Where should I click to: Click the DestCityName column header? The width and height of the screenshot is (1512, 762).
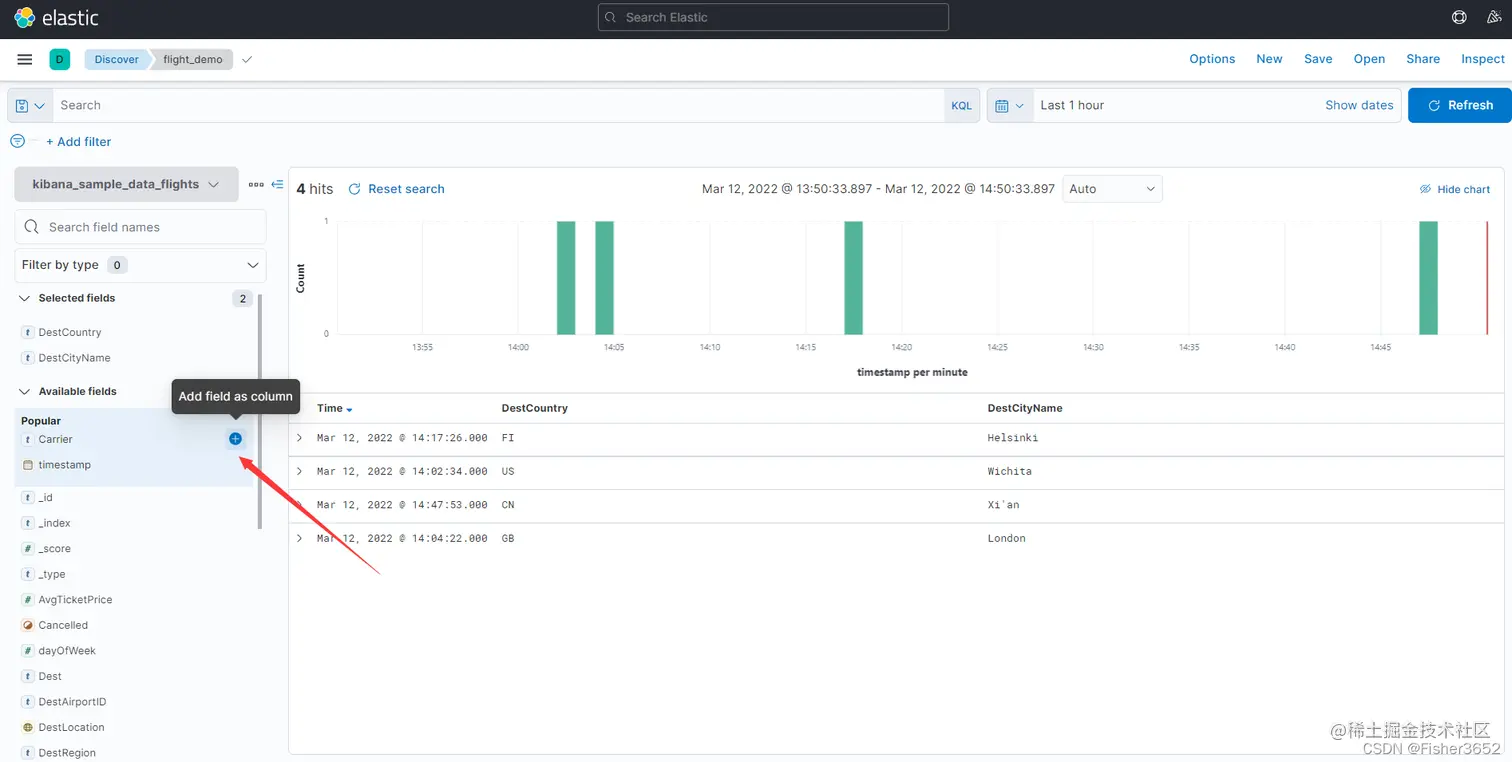tap(1025, 408)
